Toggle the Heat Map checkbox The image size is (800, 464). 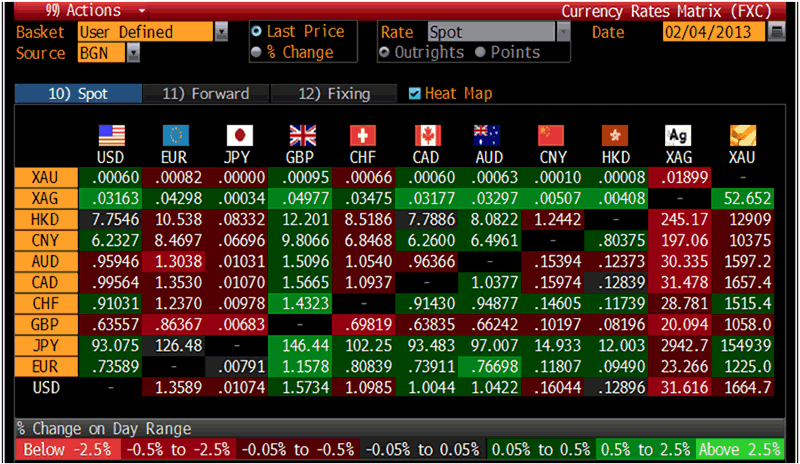coord(415,94)
